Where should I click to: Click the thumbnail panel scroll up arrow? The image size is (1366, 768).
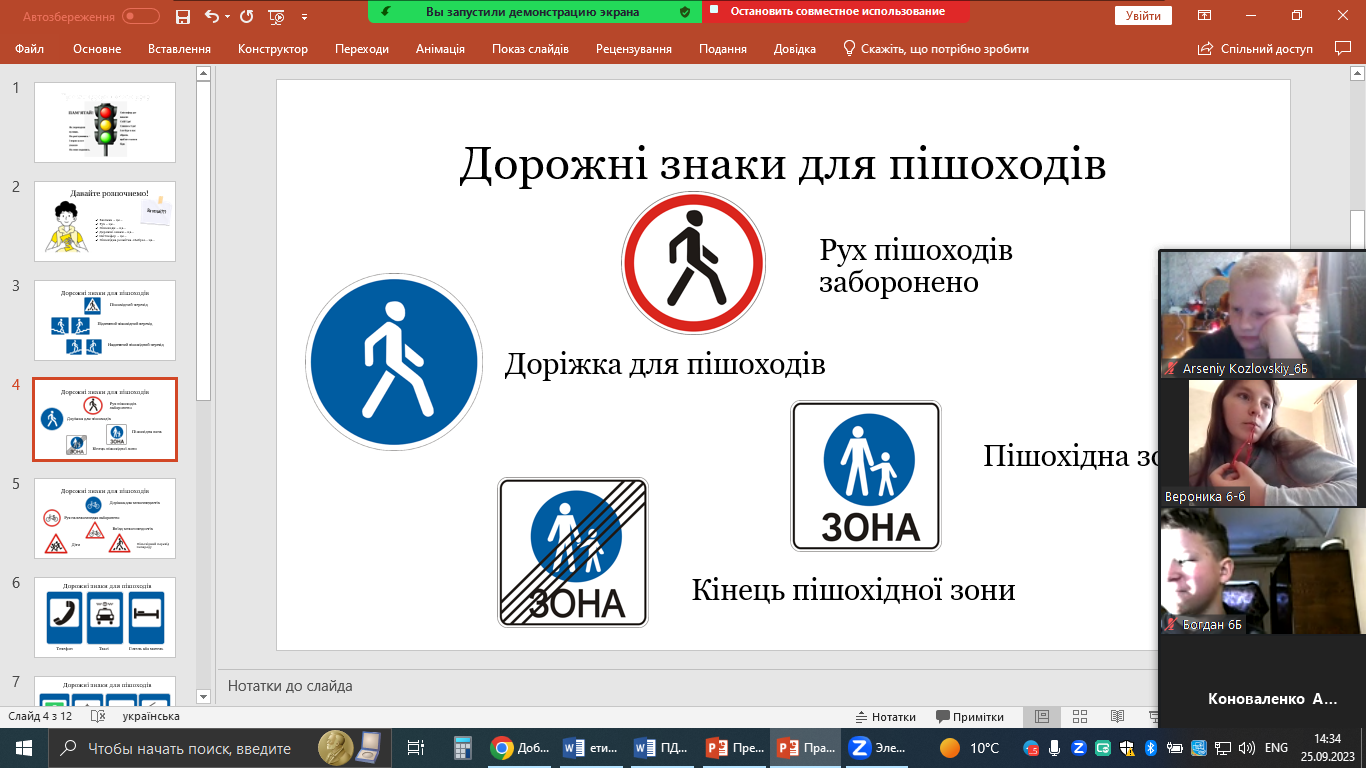(x=204, y=73)
